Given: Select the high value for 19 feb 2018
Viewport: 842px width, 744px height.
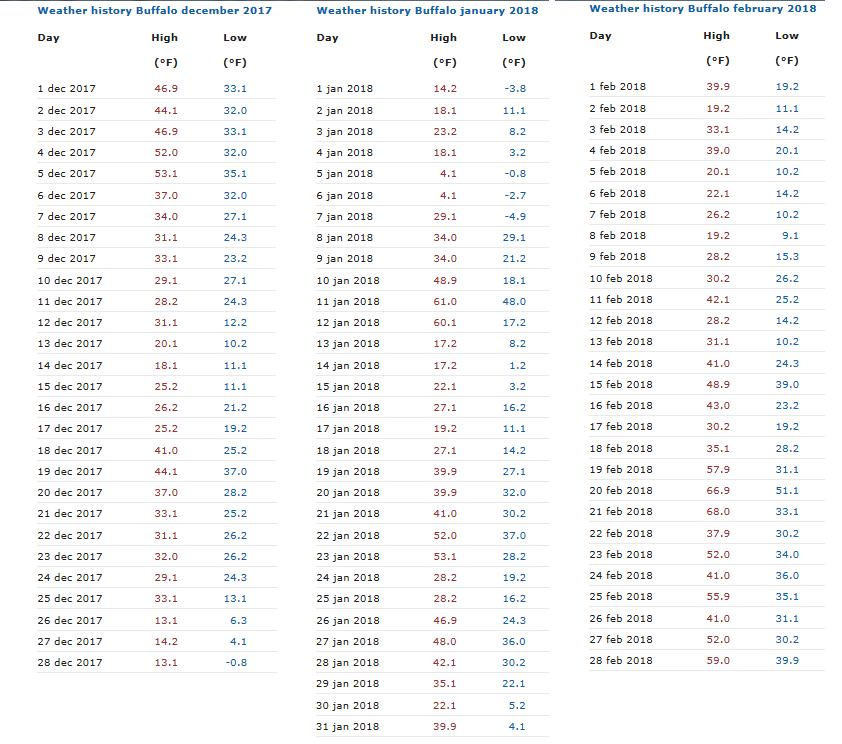Looking at the screenshot, I should pos(718,470).
